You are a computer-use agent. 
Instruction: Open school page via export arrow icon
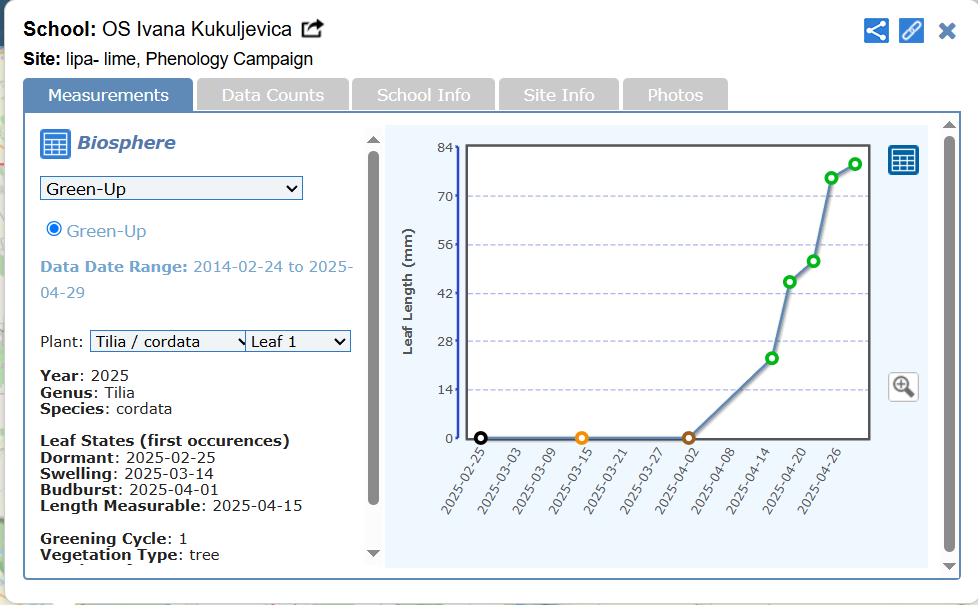[313, 29]
